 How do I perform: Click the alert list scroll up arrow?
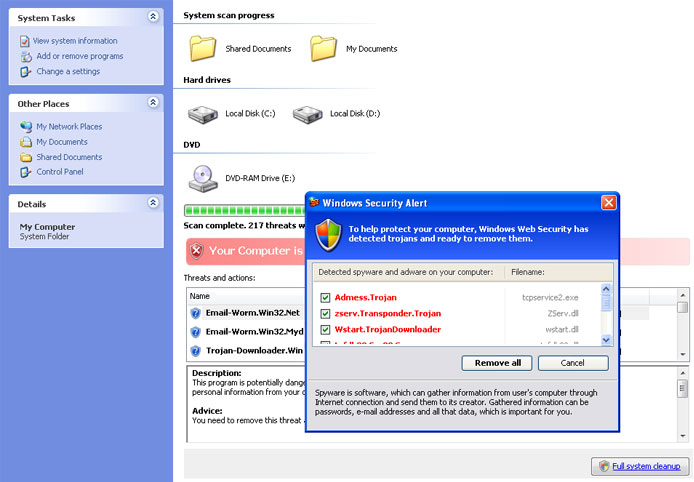606,289
